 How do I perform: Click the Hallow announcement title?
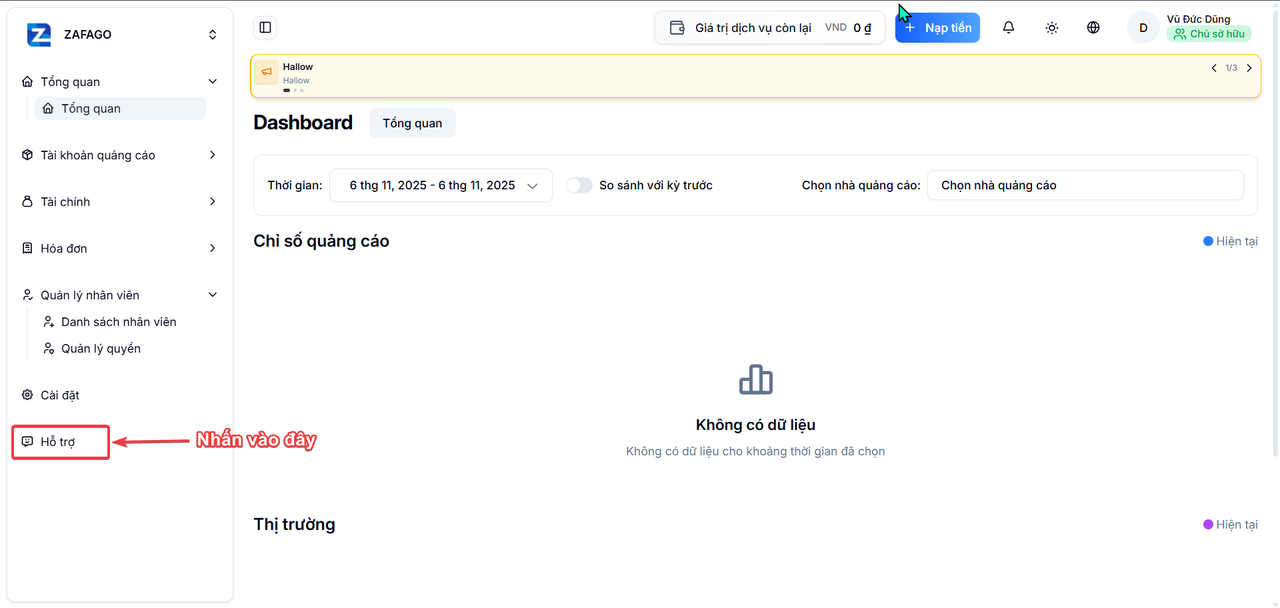[x=298, y=67]
